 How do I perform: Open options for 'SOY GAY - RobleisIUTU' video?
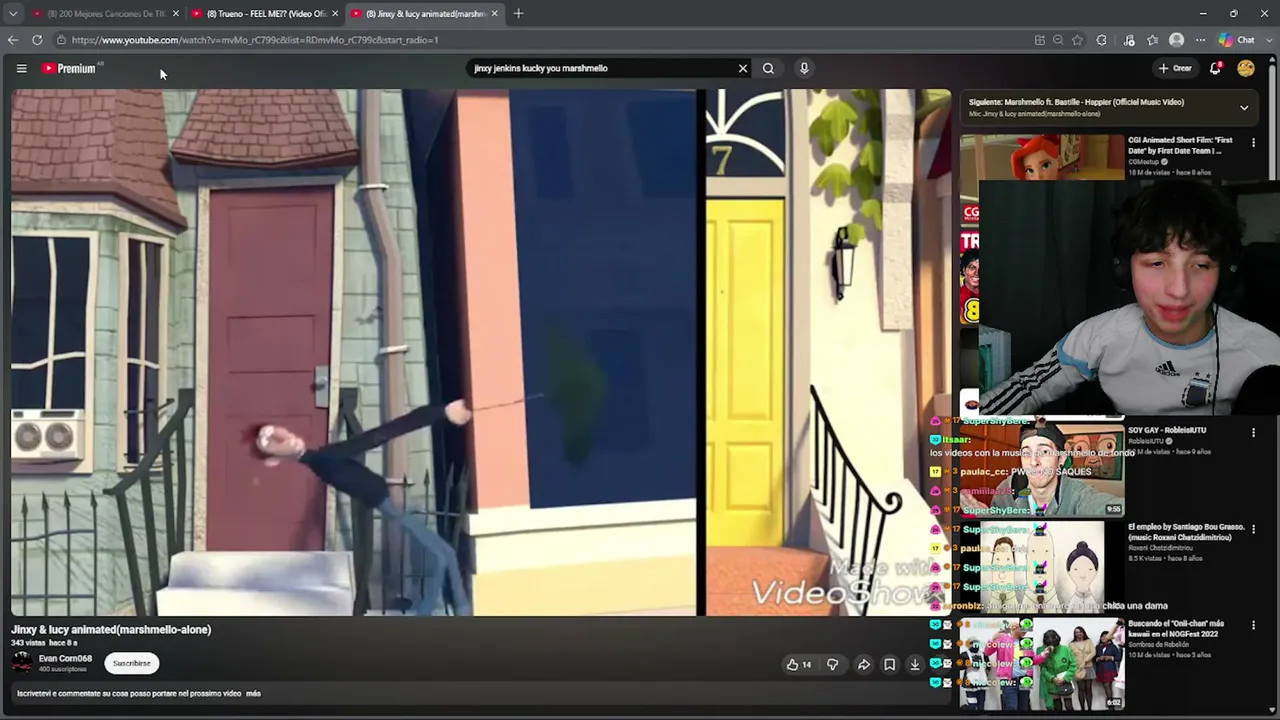[1253, 433]
